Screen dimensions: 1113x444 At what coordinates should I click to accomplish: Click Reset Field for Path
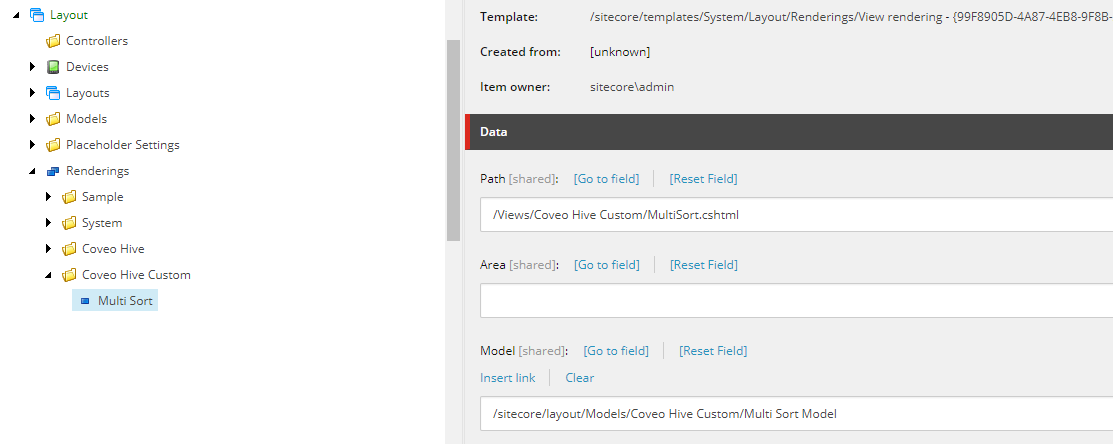(x=703, y=179)
